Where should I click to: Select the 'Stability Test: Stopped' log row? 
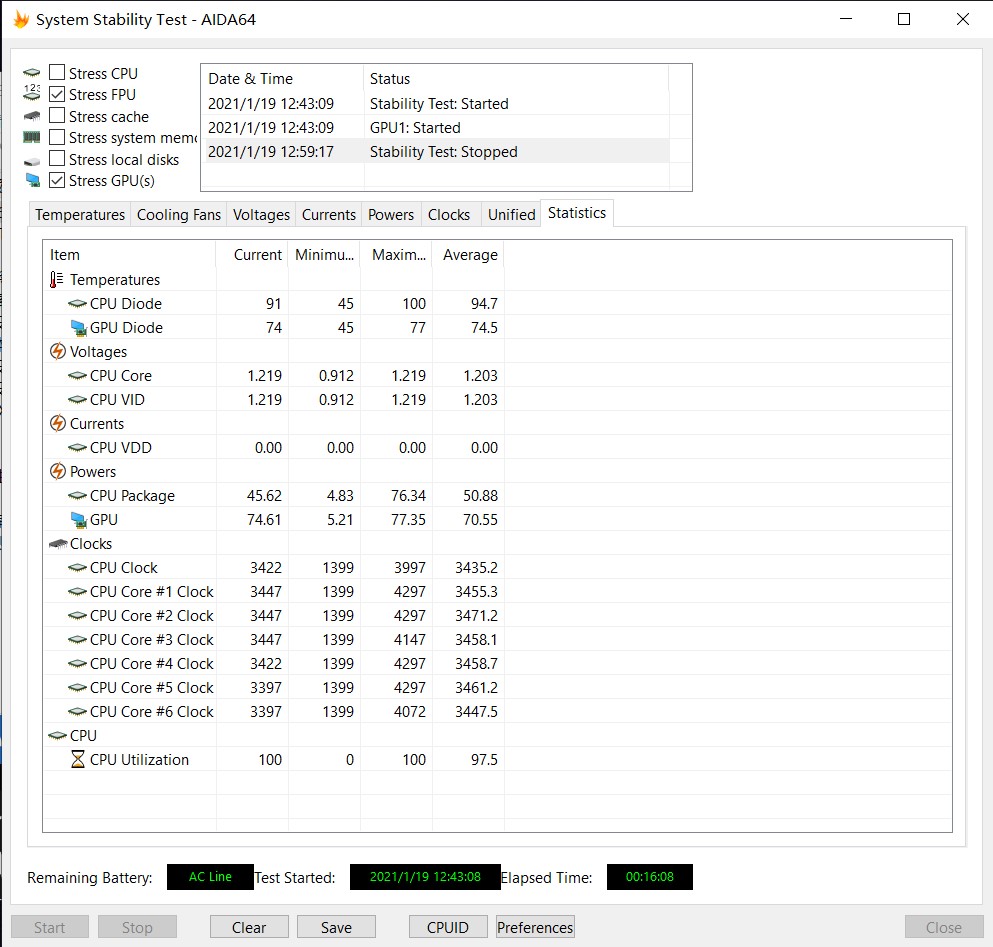click(x=436, y=151)
